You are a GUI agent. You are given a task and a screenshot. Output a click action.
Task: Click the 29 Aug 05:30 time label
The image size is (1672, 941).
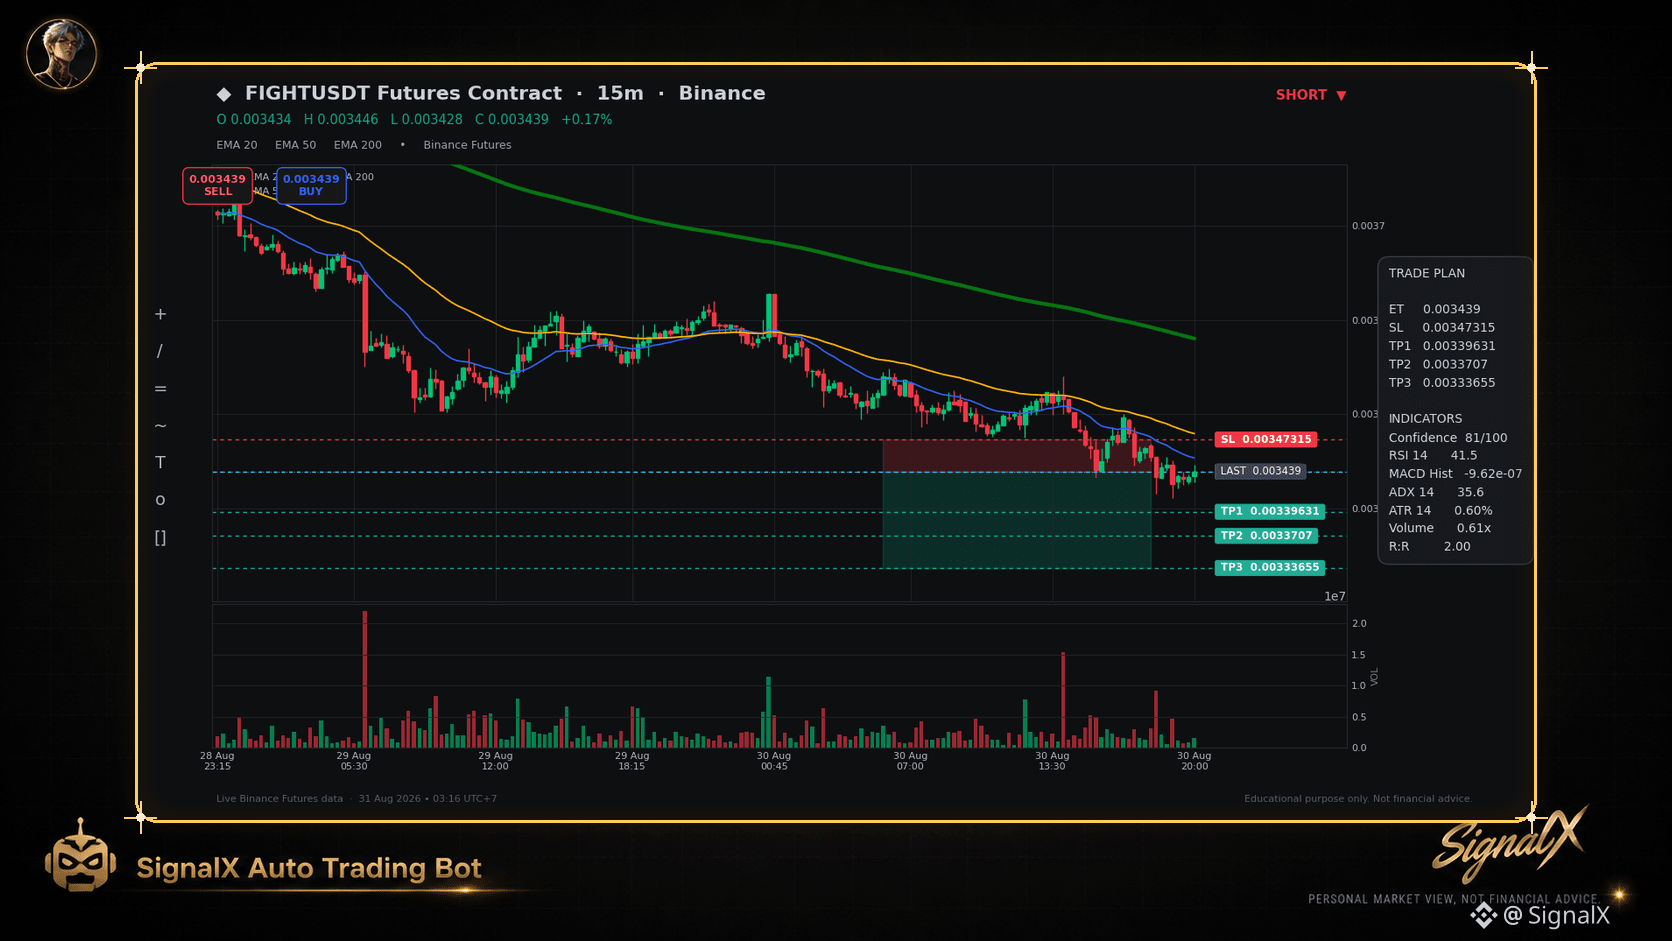pos(354,761)
